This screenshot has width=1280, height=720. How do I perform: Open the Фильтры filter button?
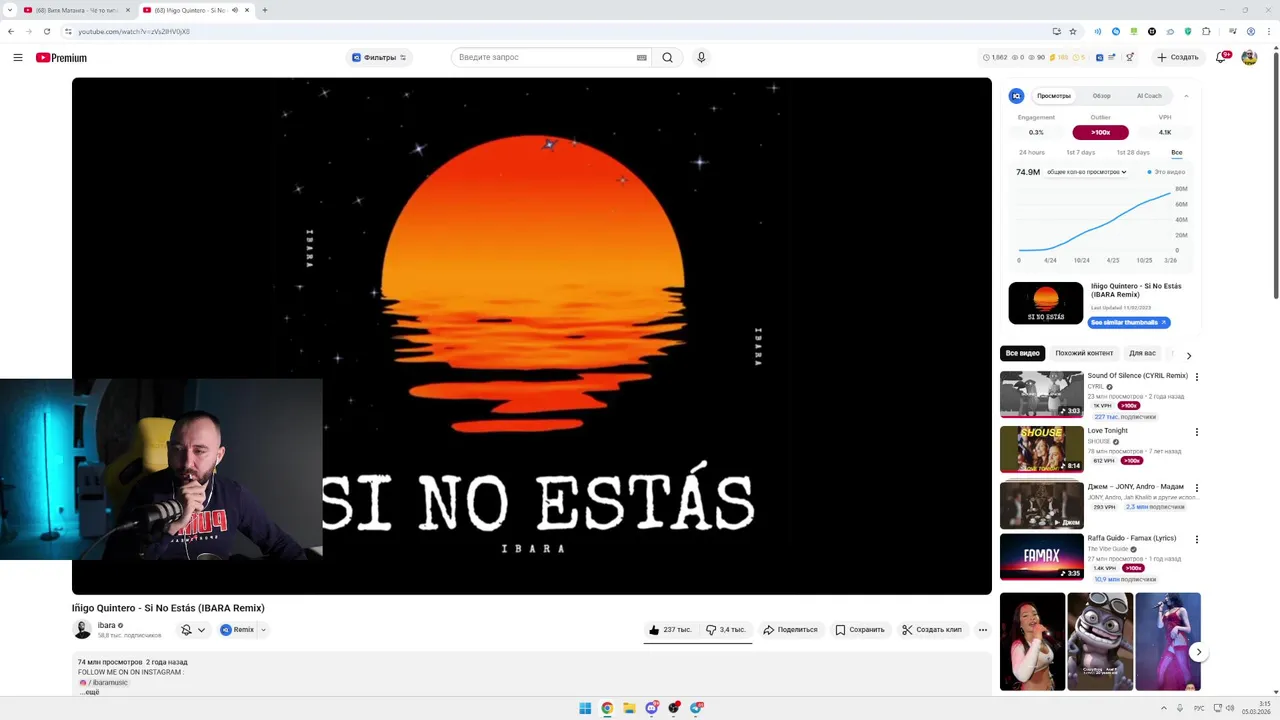pyautogui.click(x=379, y=58)
